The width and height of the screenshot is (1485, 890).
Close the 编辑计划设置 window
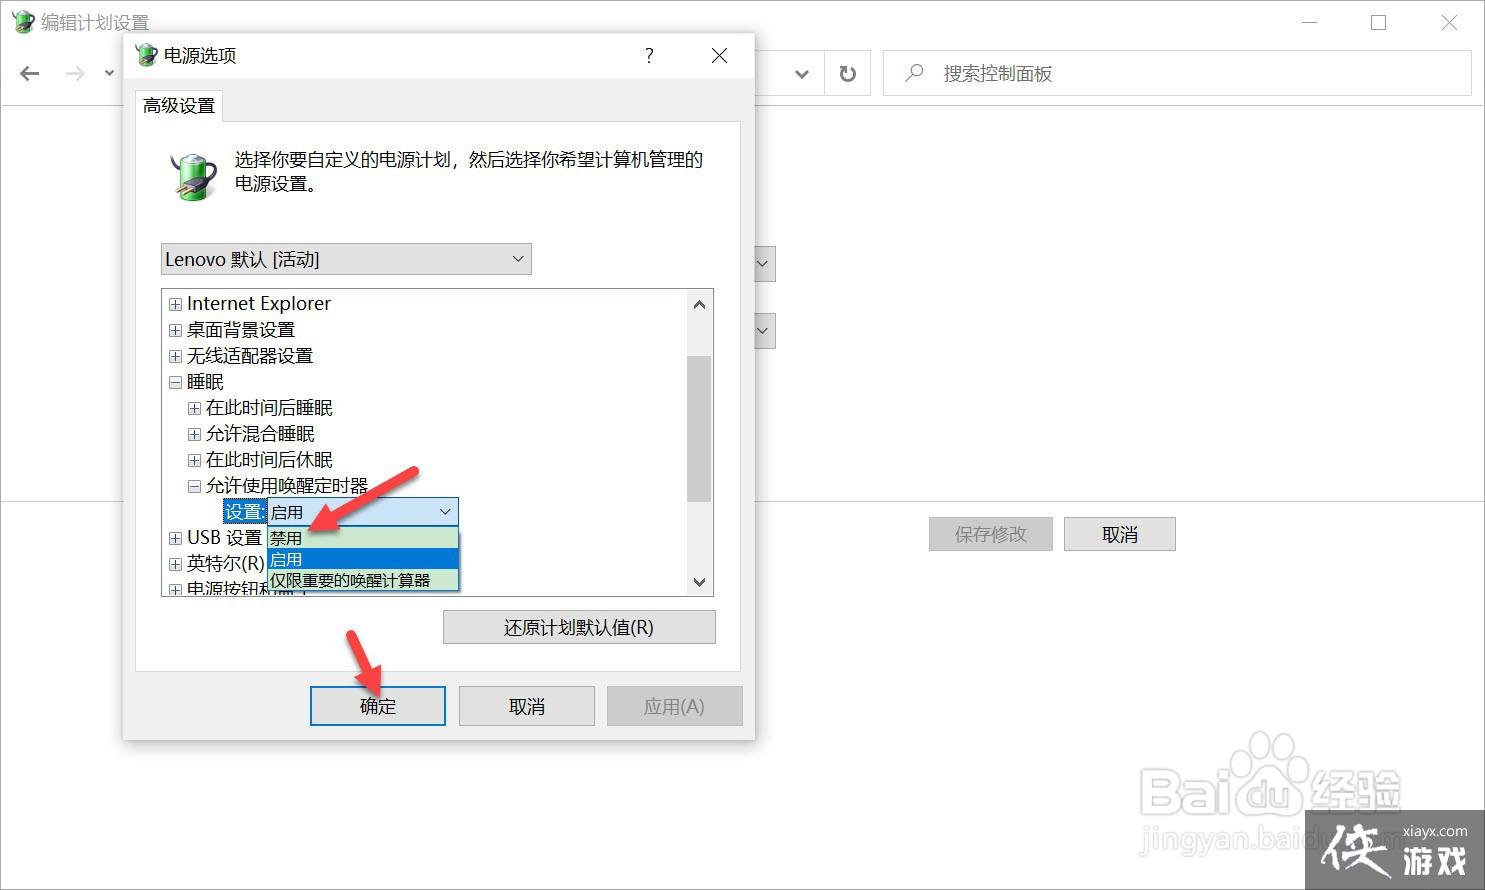click(1449, 22)
